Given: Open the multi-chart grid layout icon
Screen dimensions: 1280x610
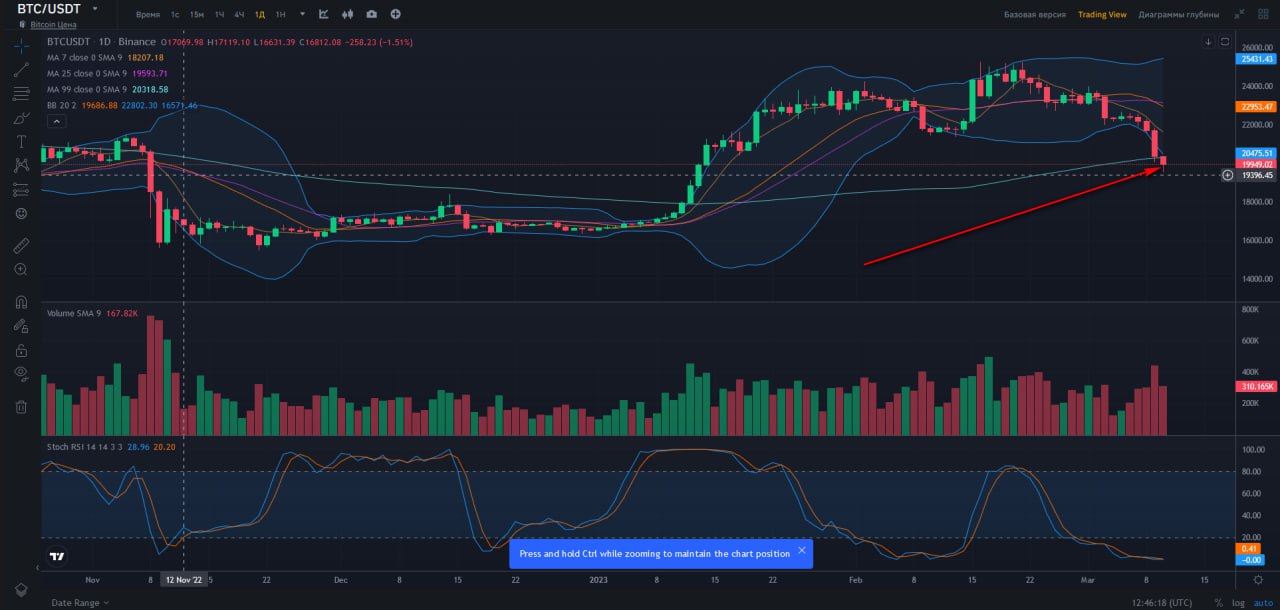Looking at the screenshot, I should tap(1265, 14).
